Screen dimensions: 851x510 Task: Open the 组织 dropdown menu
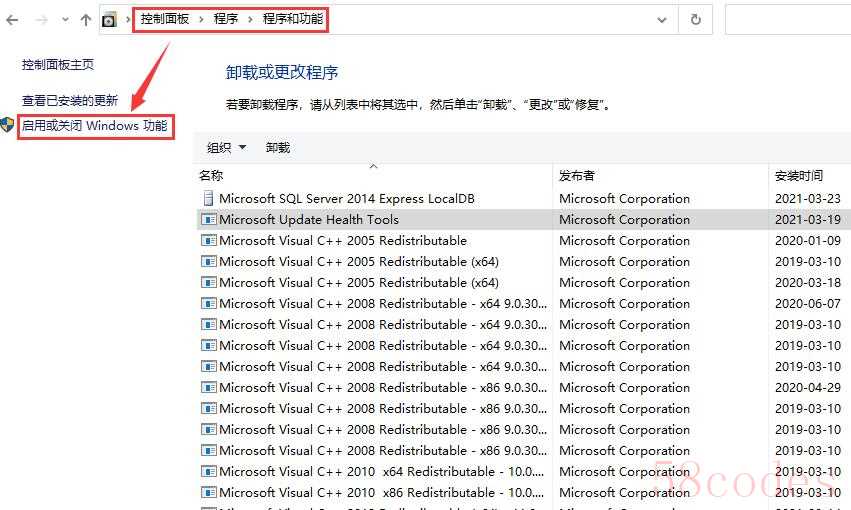tap(226, 148)
